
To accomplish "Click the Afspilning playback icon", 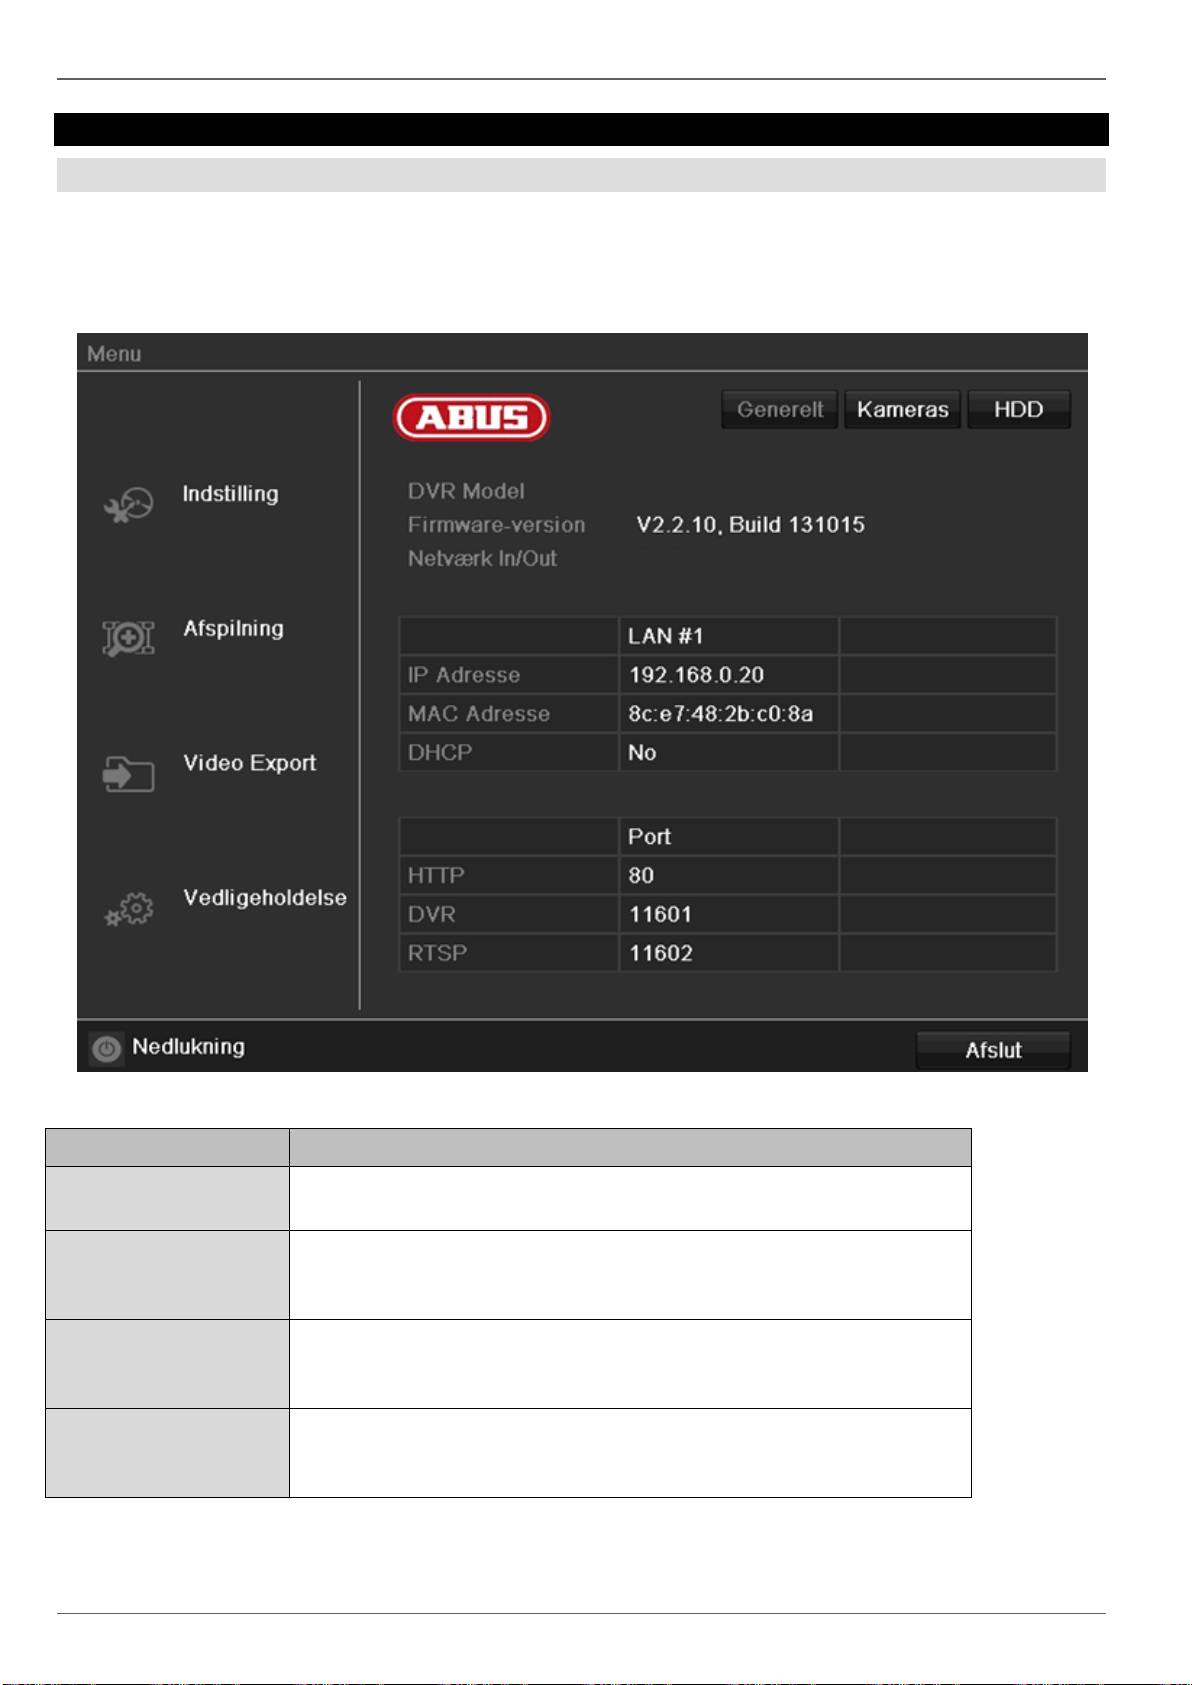I will point(128,638).
